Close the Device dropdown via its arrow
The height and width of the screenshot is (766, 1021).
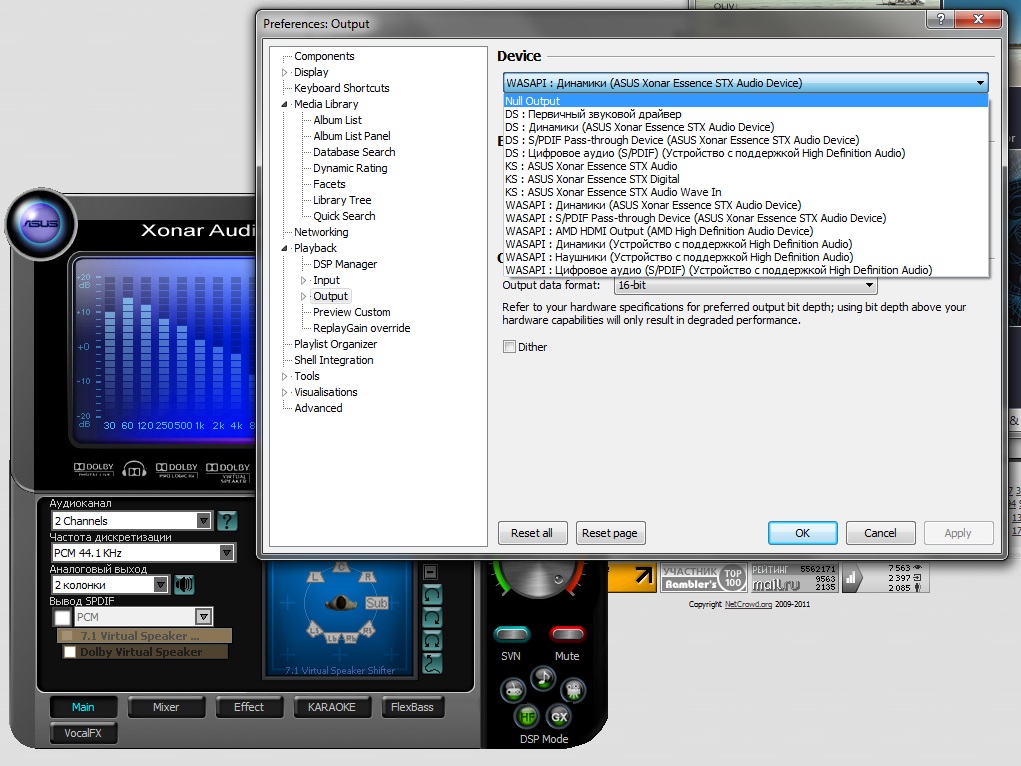click(x=980, y=83)
